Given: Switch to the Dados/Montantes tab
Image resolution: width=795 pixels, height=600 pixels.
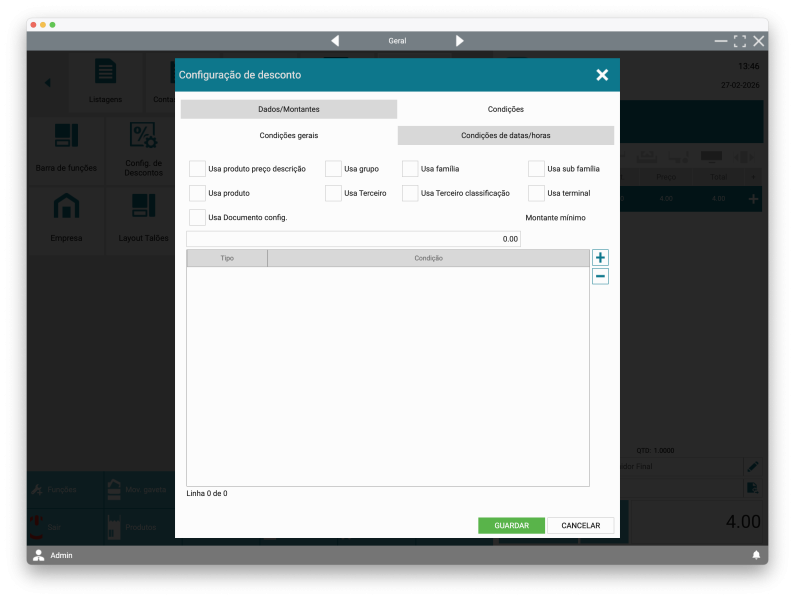Looking at the screenshot, I should pyautogui.click(x=289, y=109).
